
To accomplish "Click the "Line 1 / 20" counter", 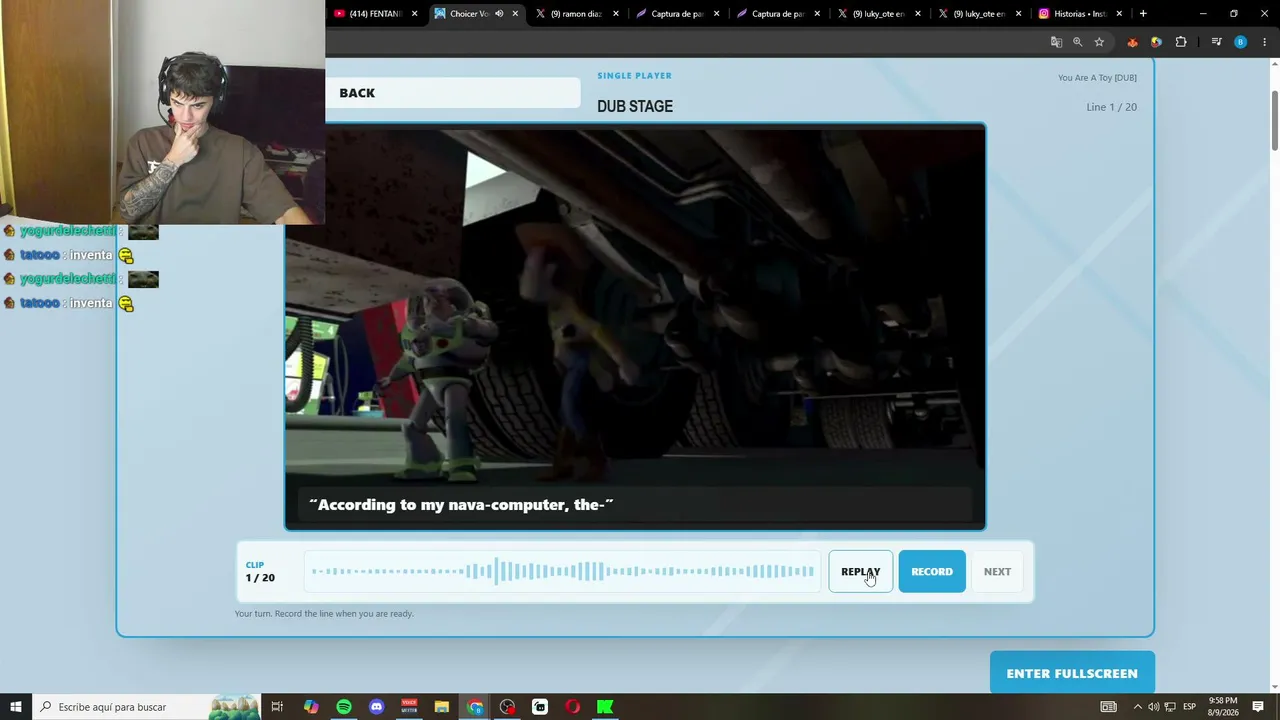I will point(1111,107).
